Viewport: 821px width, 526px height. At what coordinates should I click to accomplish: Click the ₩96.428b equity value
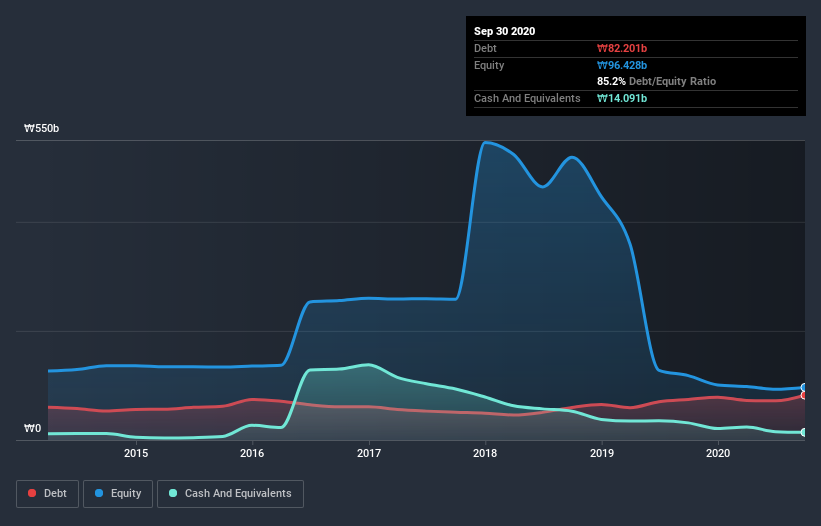(x=622, y=65)
